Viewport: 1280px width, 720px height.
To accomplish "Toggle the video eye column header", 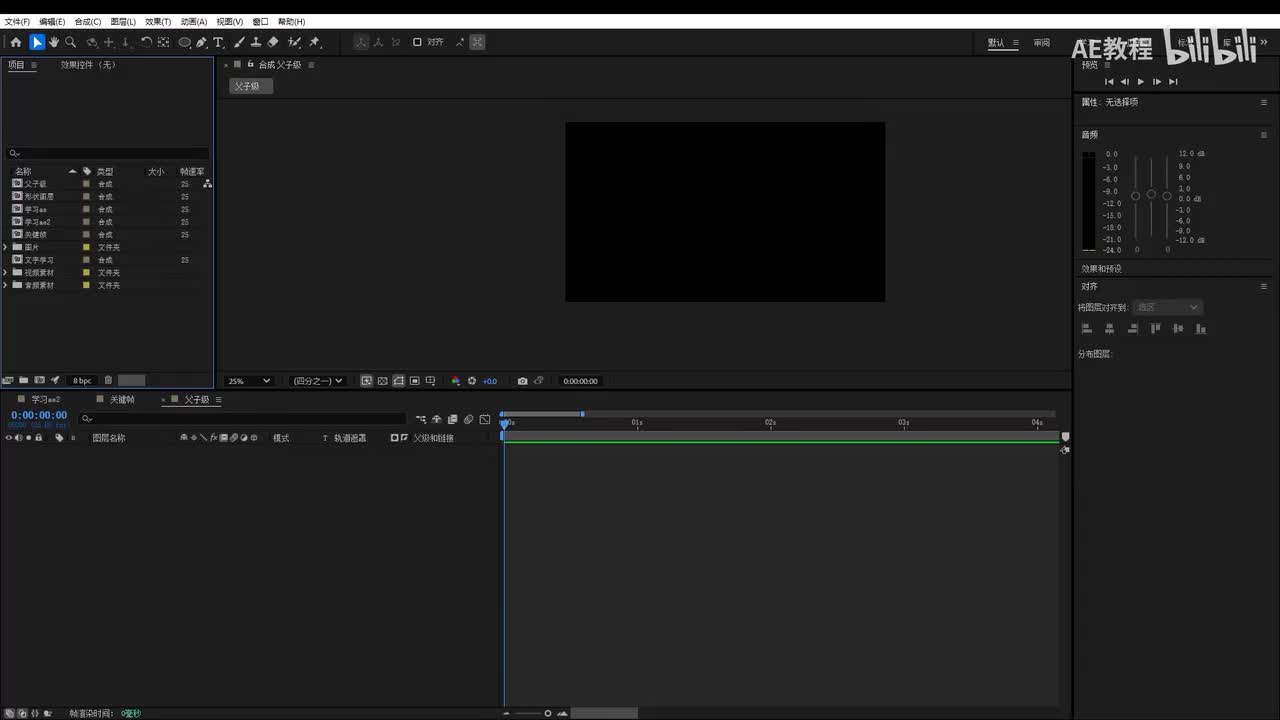I will click(x=9, y=438).
